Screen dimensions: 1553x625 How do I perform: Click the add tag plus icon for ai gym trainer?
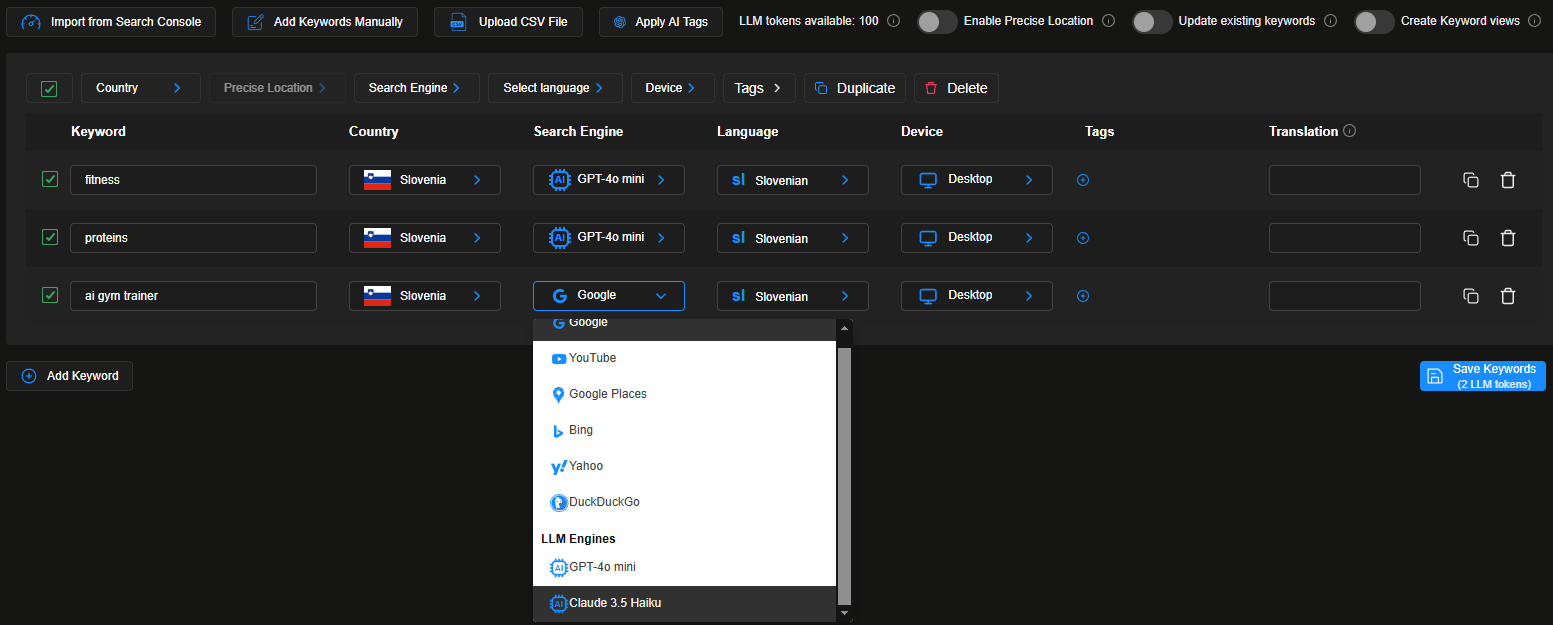[x=1082, y=296]
